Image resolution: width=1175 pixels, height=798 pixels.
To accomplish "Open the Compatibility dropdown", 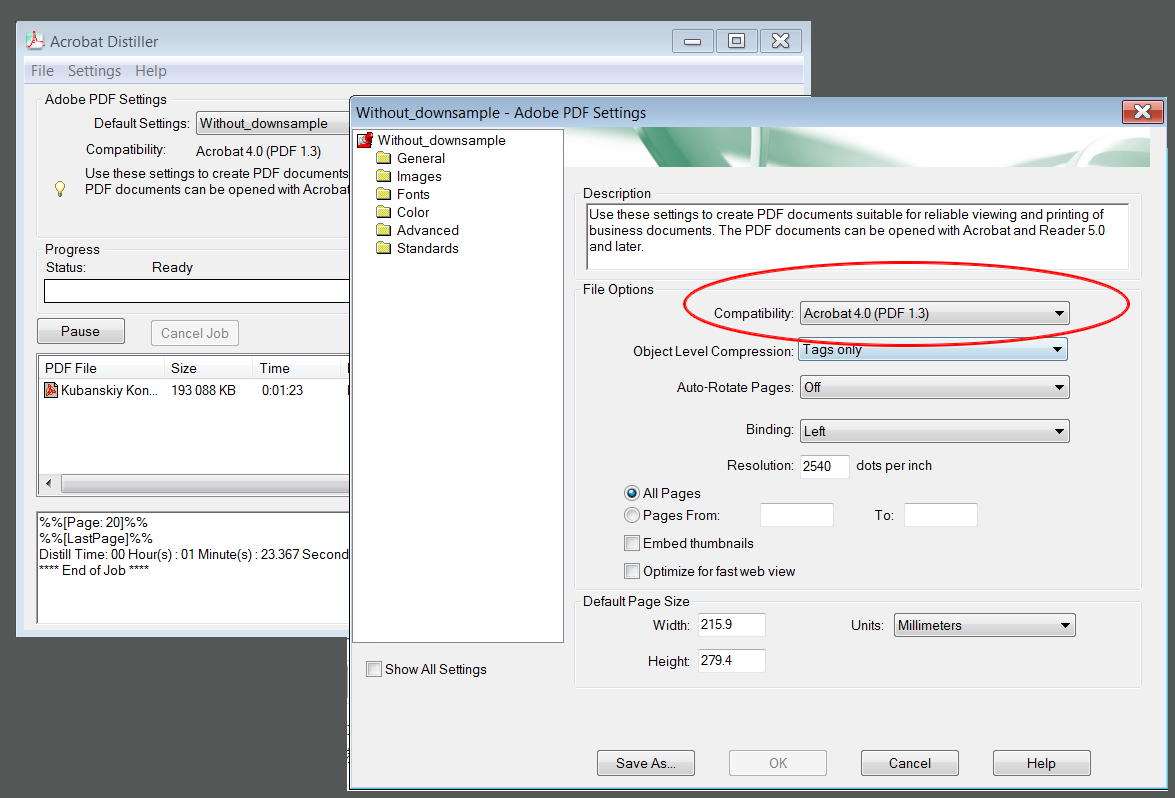I will point(934,313).
